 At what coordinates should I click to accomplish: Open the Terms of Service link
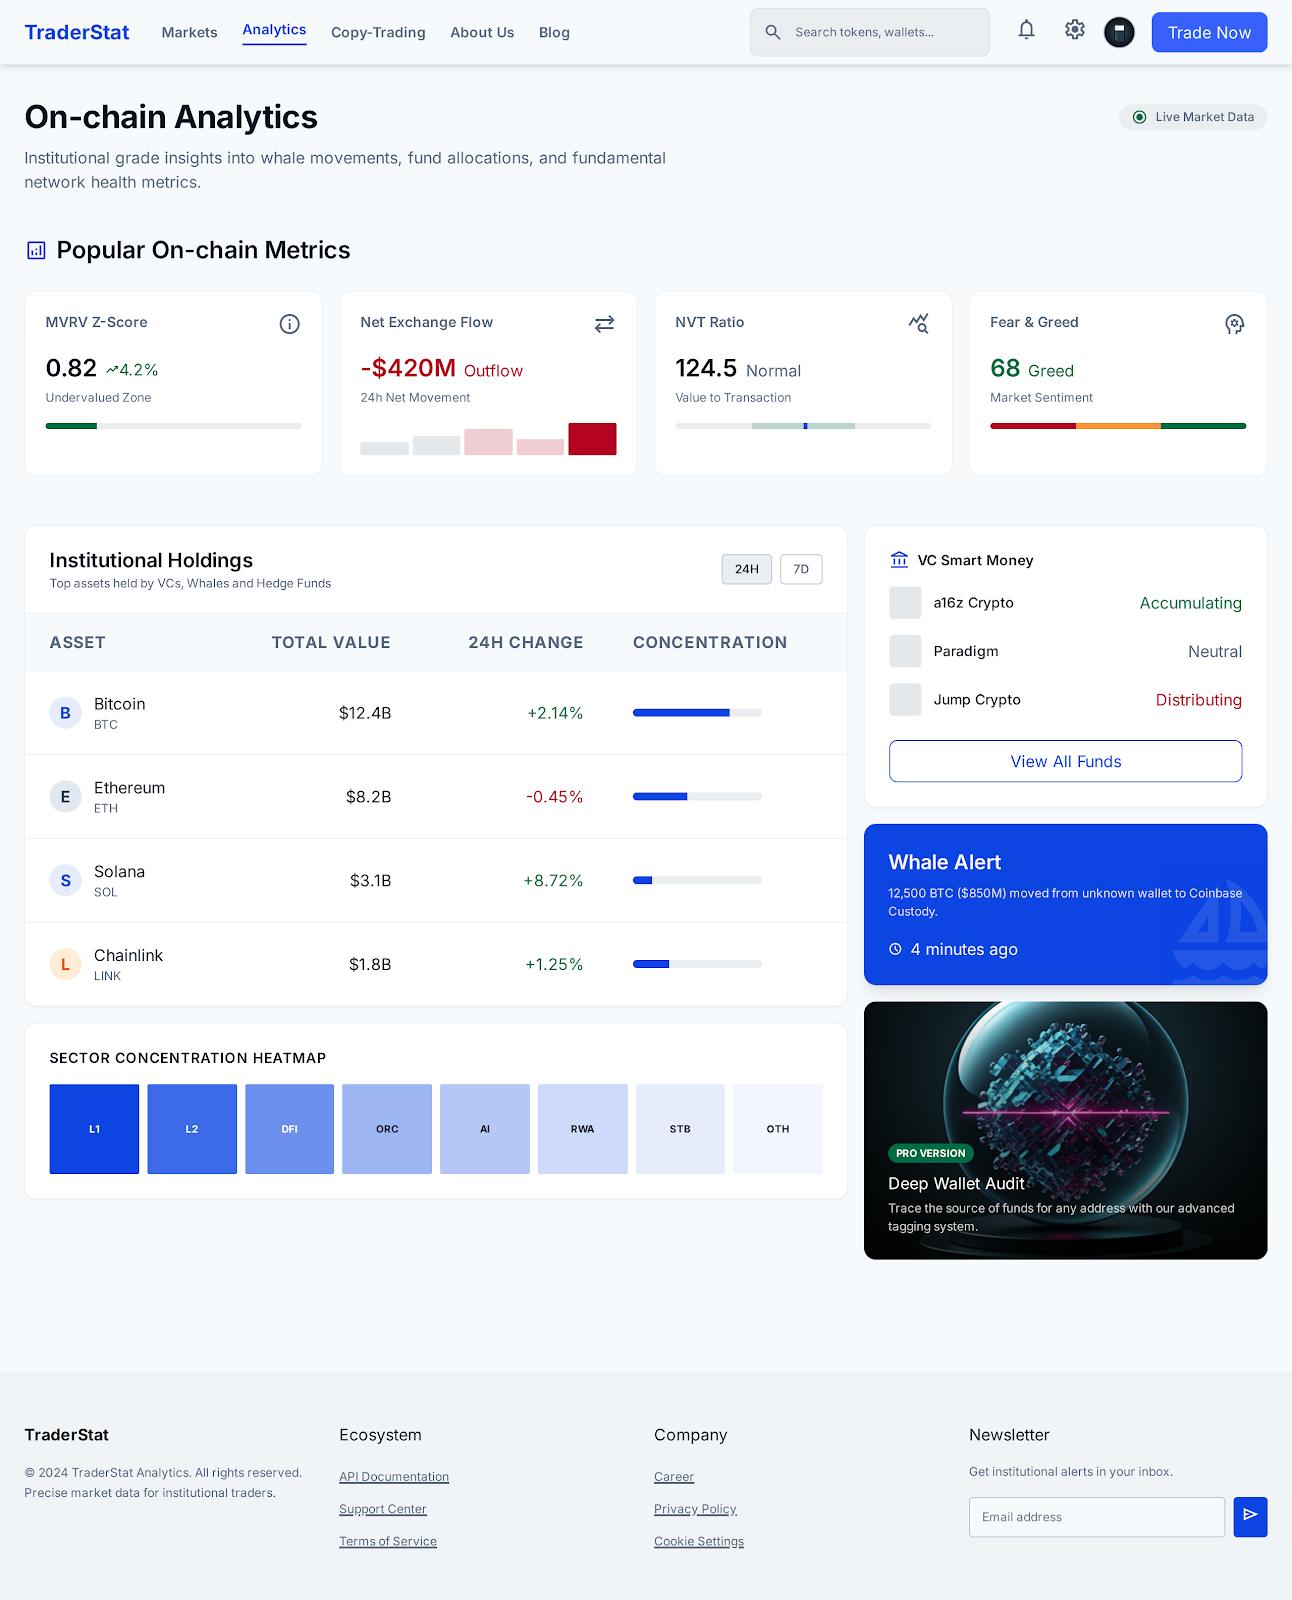388,1541
